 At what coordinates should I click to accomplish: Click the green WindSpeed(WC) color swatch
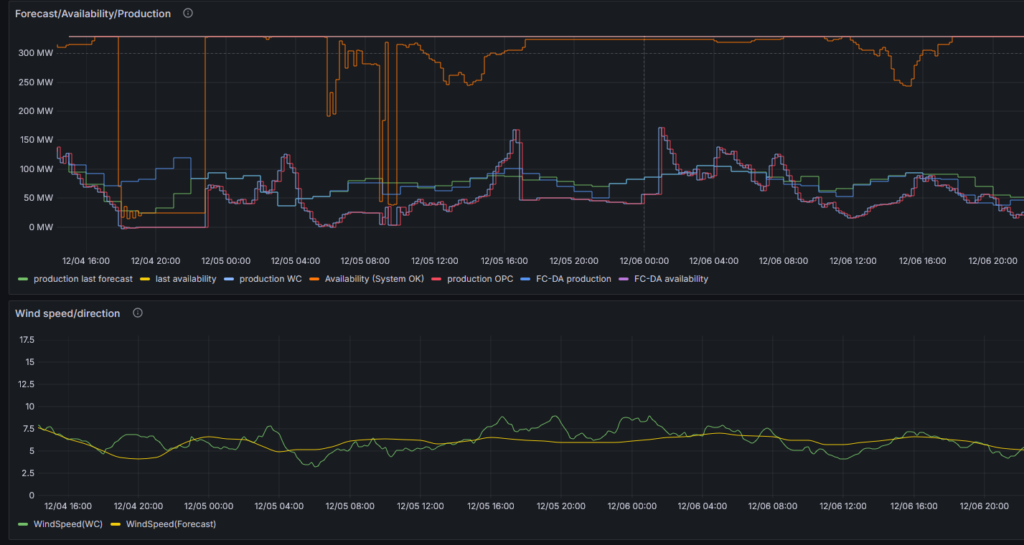(23, 524)
